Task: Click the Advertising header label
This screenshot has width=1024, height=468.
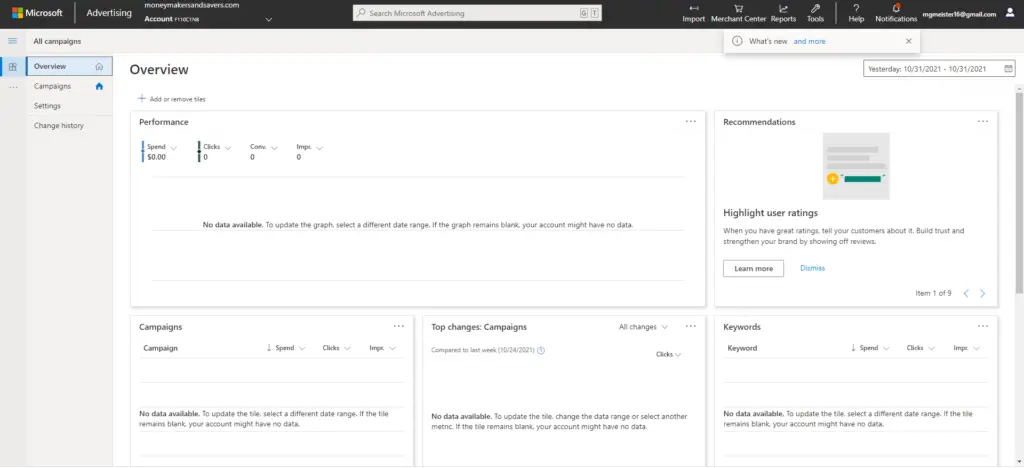Action: (x=108, y=13)
